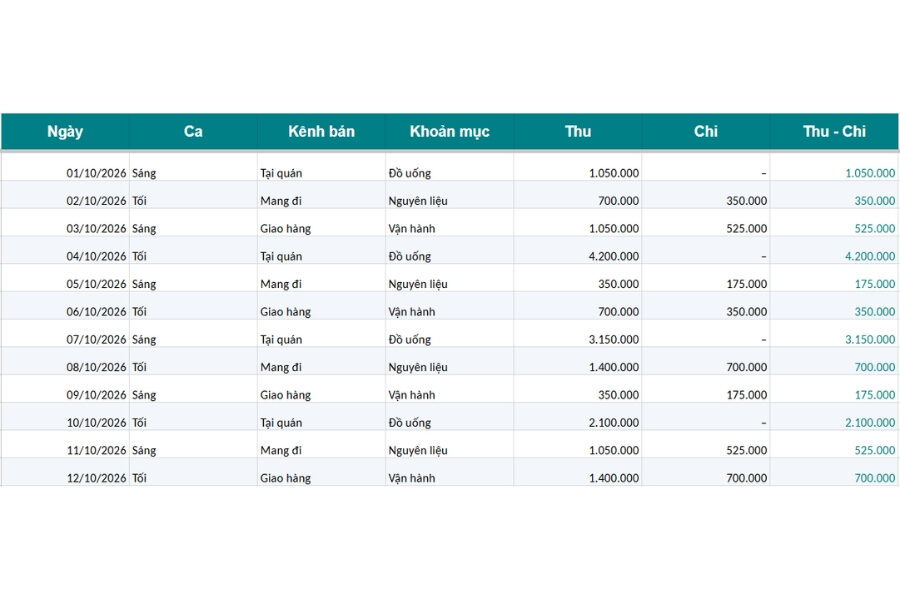The height and width of the screenshot is (600, 900).
Task: Click the Ngày column header
Action: click(65, 131)
